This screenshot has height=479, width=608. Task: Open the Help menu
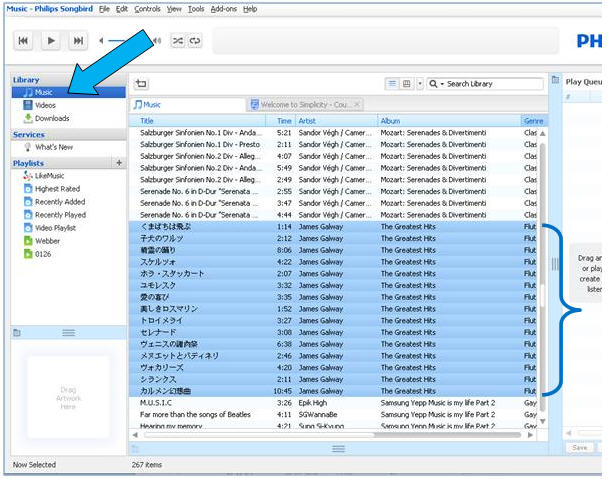pos(250,9)
